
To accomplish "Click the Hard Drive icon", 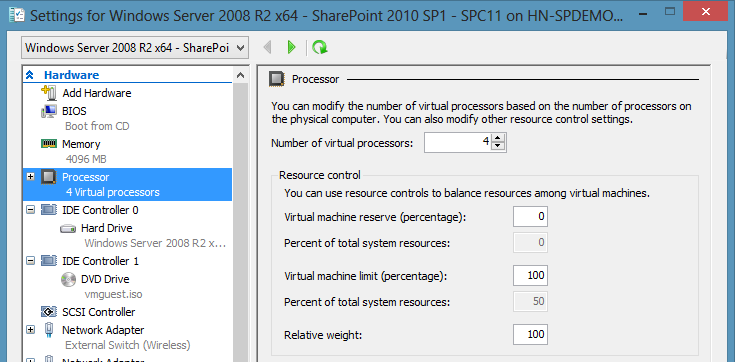I will (x=68, y=229).
